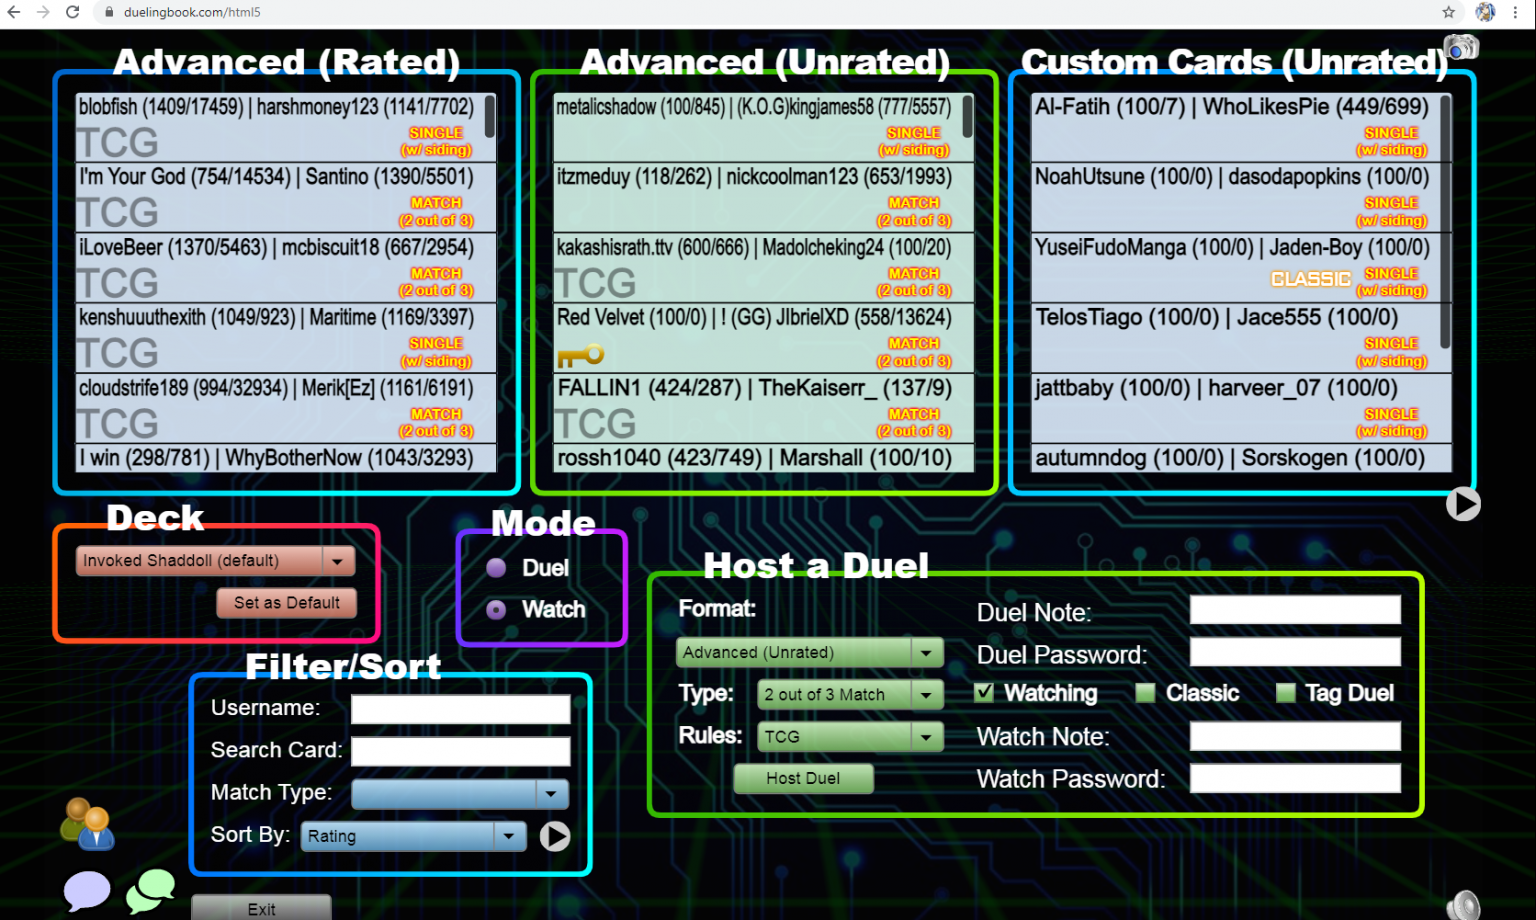The height and width of the screenshot is (920, 1536).
Task: Click the camera screenshot icon
Action: click(x=1461, y=47)
